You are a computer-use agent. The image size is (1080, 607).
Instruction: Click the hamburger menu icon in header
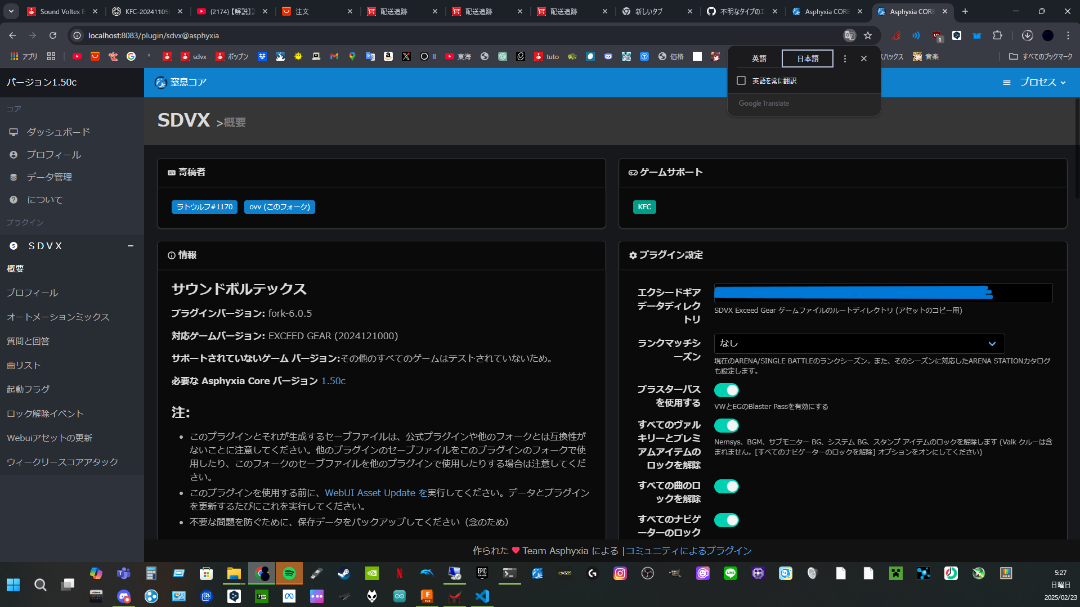(x=1006, y=83)
